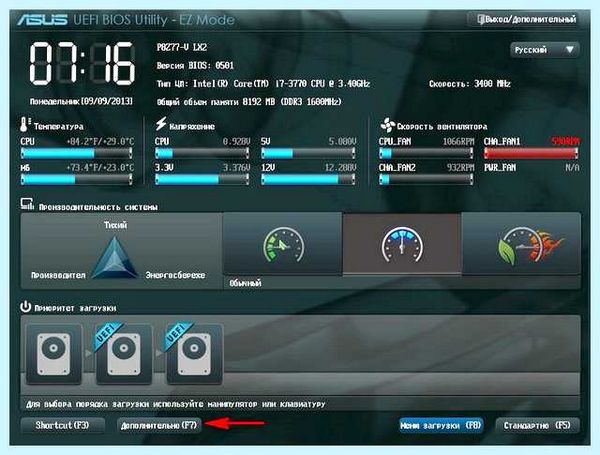600x455 pixels.
Task: Select the third boot drive with UEFI badge
Action: (194, 354)
